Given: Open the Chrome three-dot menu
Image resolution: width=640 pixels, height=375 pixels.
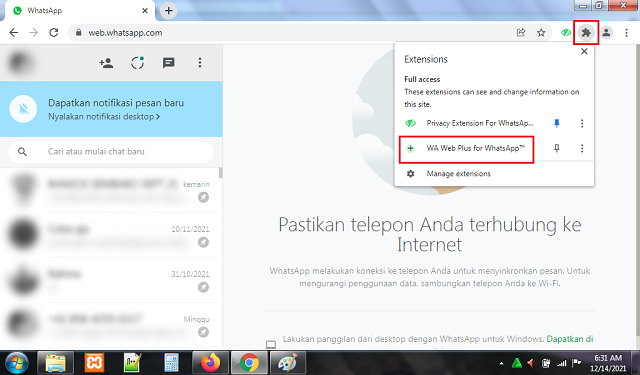Looking at the screenshot, I should tap(626, 33).
